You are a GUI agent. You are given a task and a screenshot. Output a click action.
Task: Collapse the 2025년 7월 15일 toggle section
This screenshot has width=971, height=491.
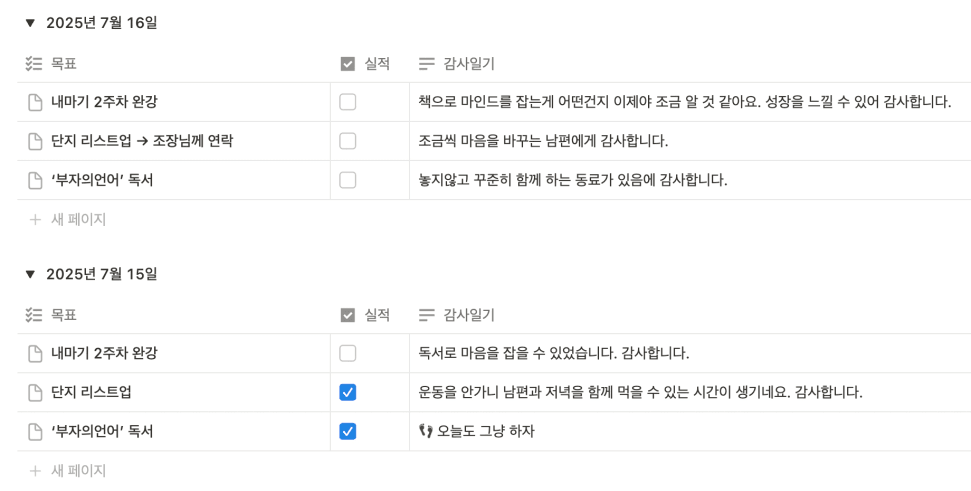coord(30,274)
